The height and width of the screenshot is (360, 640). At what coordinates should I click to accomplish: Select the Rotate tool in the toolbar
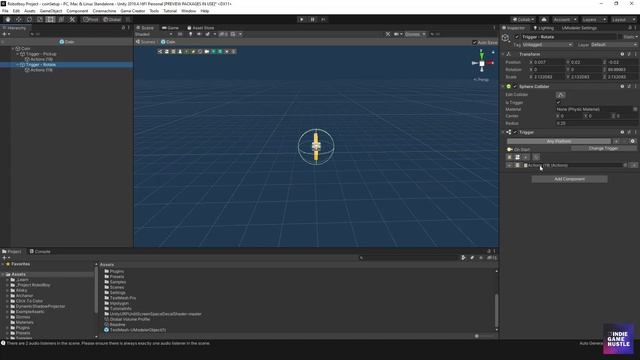tap(29, 20)
